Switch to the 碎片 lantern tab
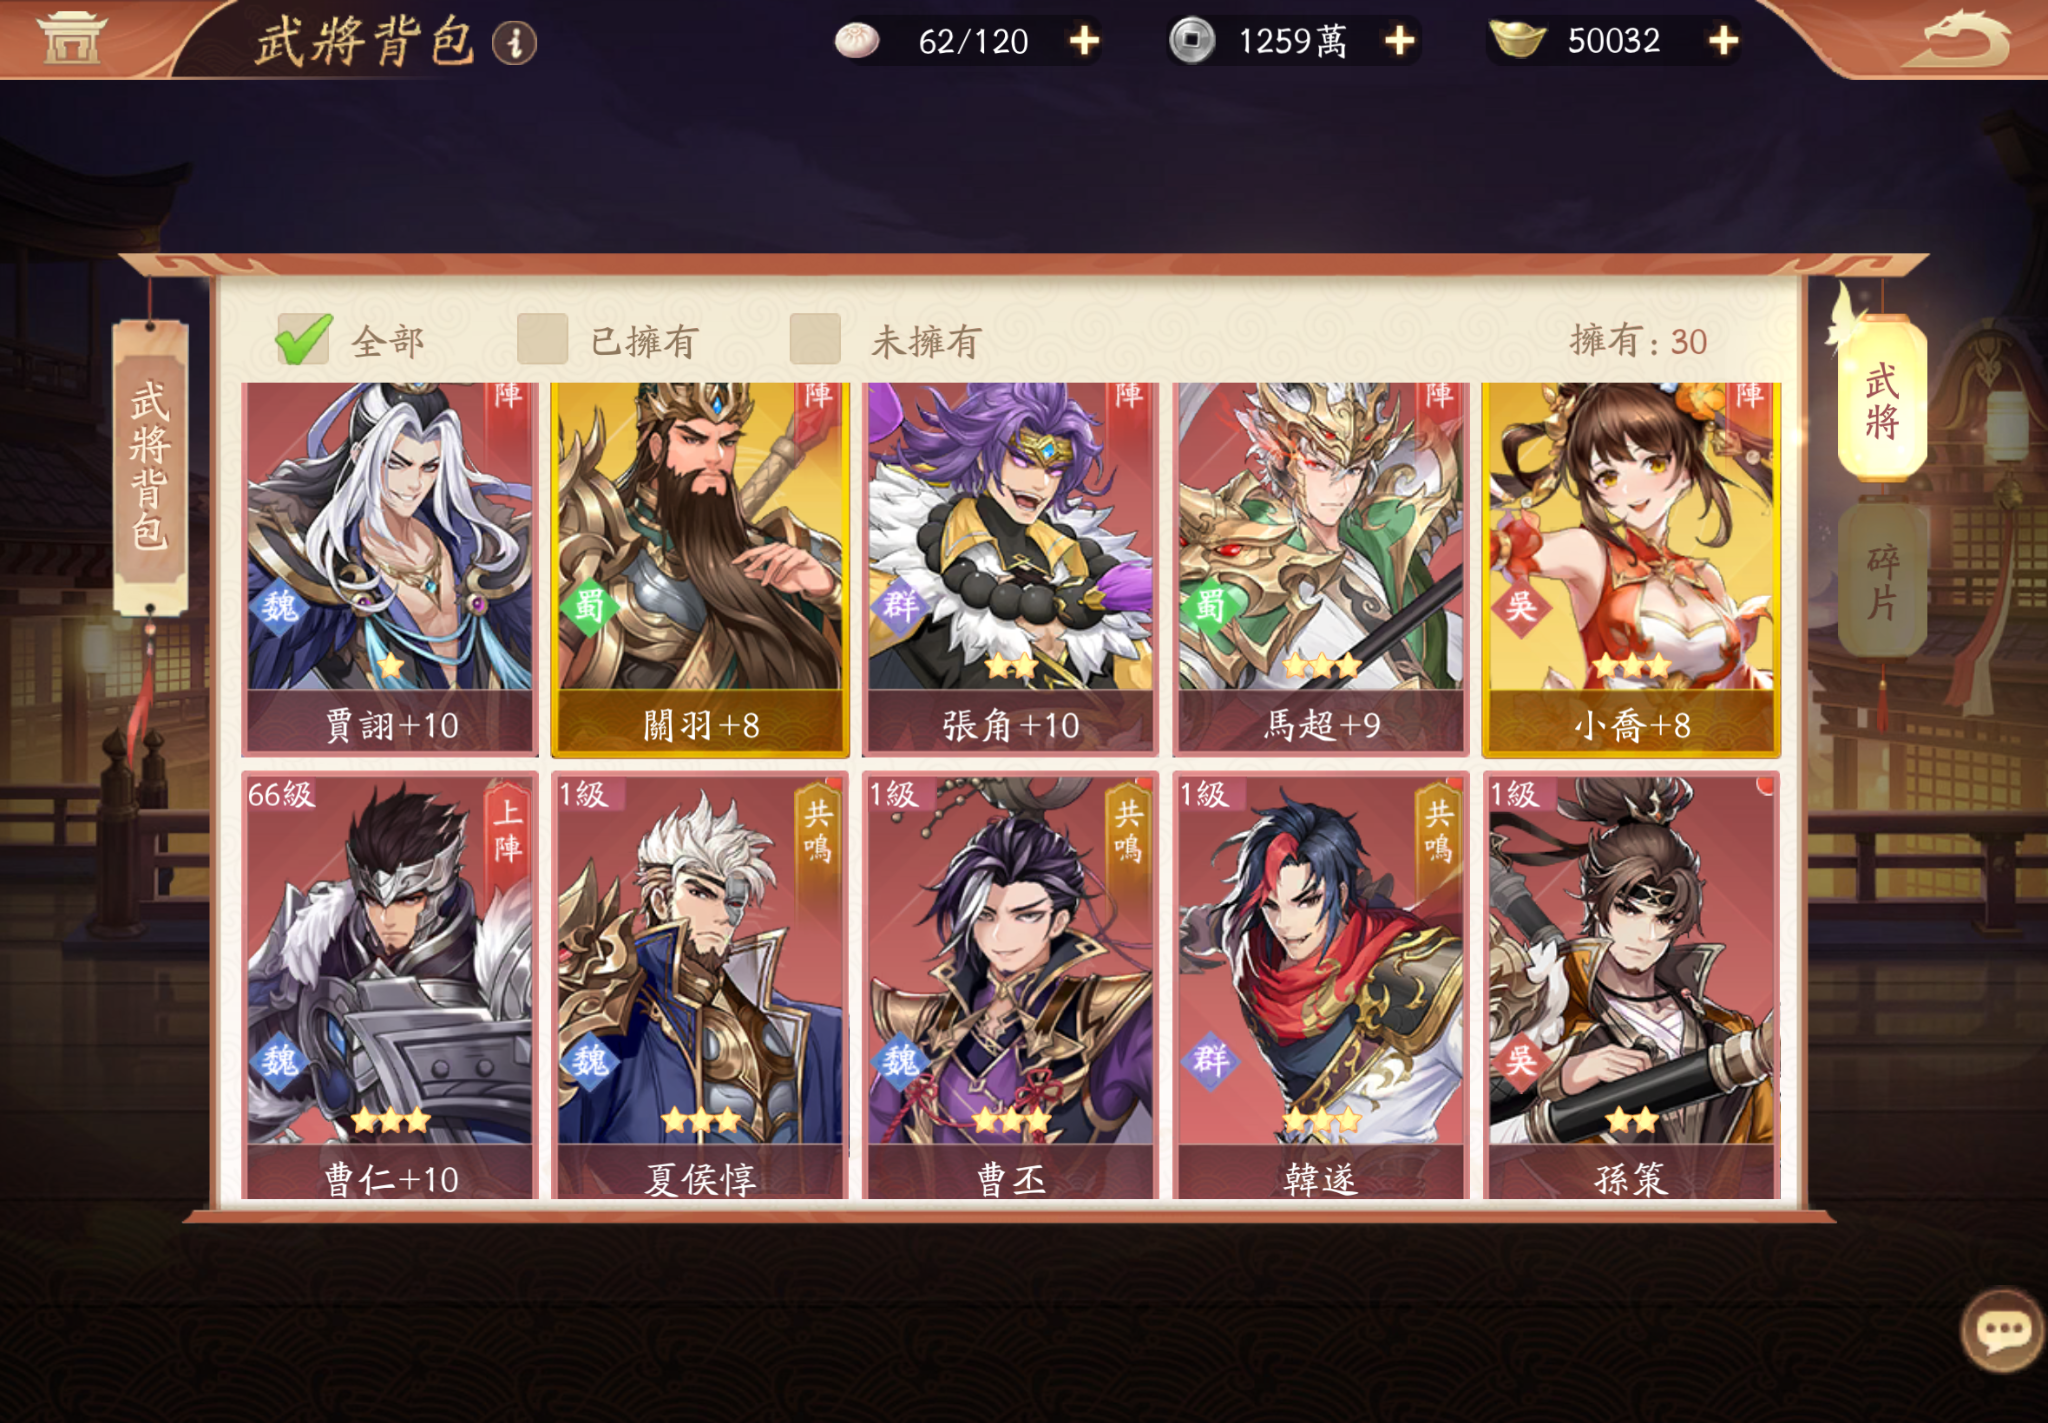Viewport: 2048px width, 1423px height. pyautogui.click(x=1882, y=582)
